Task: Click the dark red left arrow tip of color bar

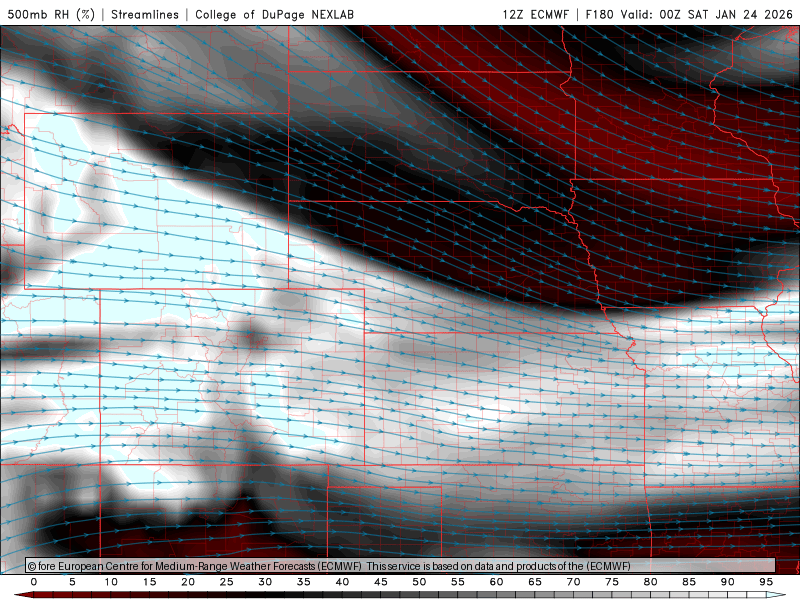Action: click(23, 595)
